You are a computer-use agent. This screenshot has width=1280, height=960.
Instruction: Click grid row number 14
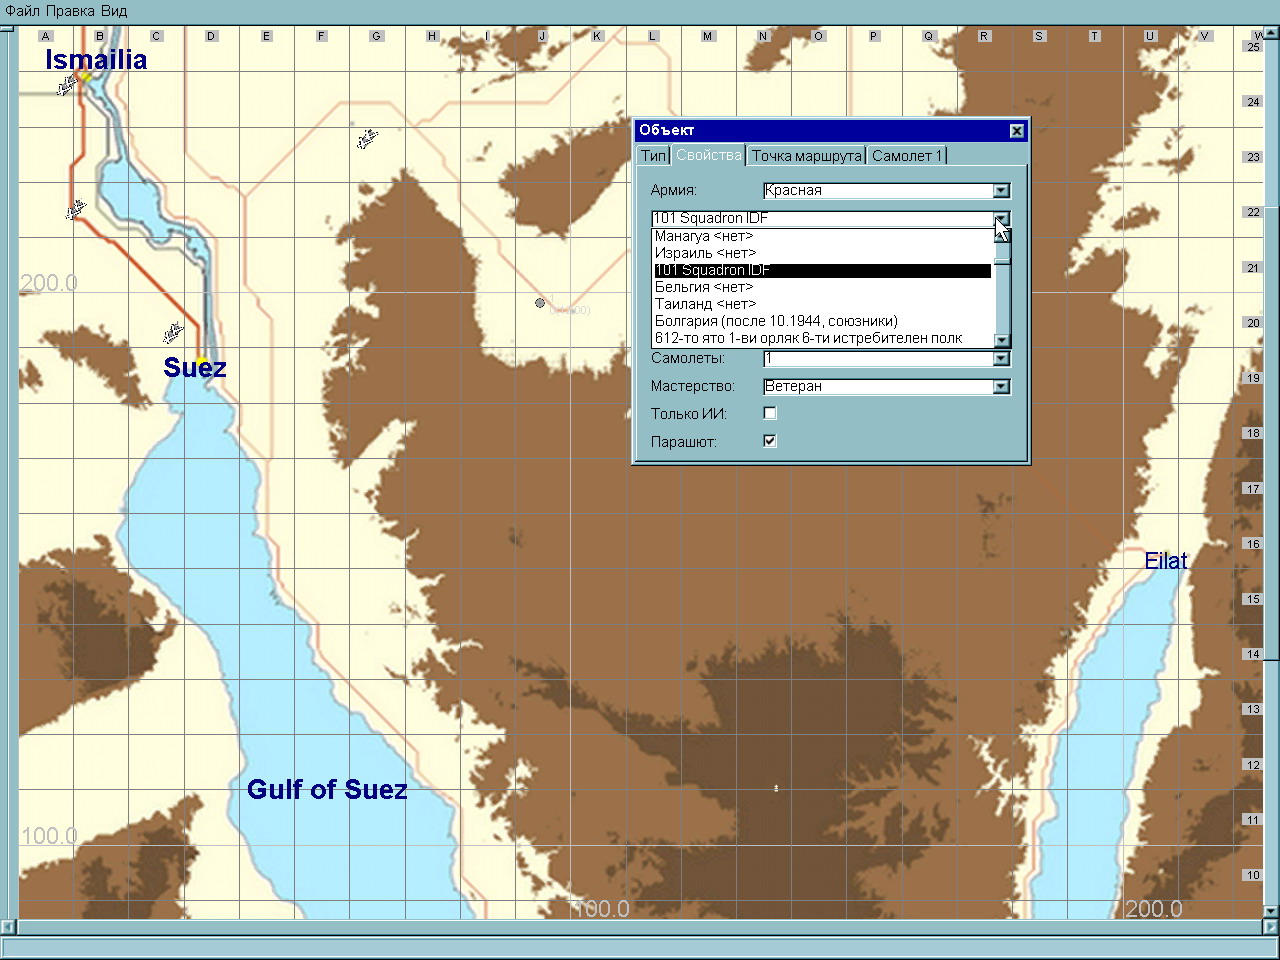click(1253, 654)
